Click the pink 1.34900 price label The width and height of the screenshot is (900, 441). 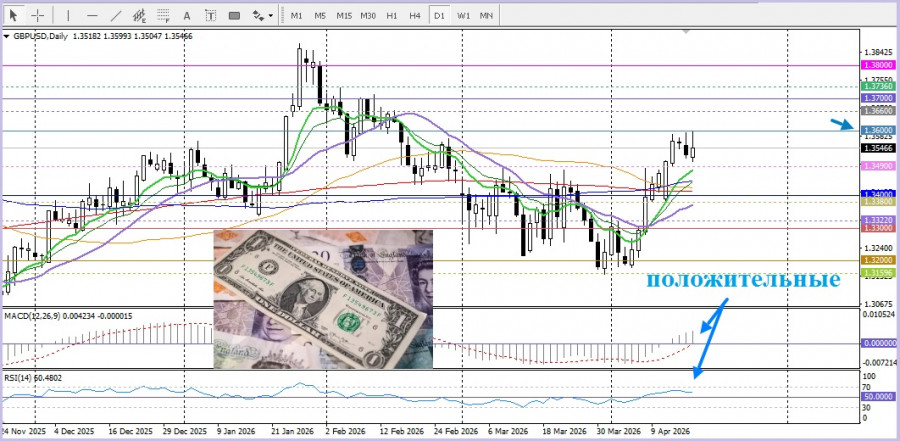pos(879,165)
